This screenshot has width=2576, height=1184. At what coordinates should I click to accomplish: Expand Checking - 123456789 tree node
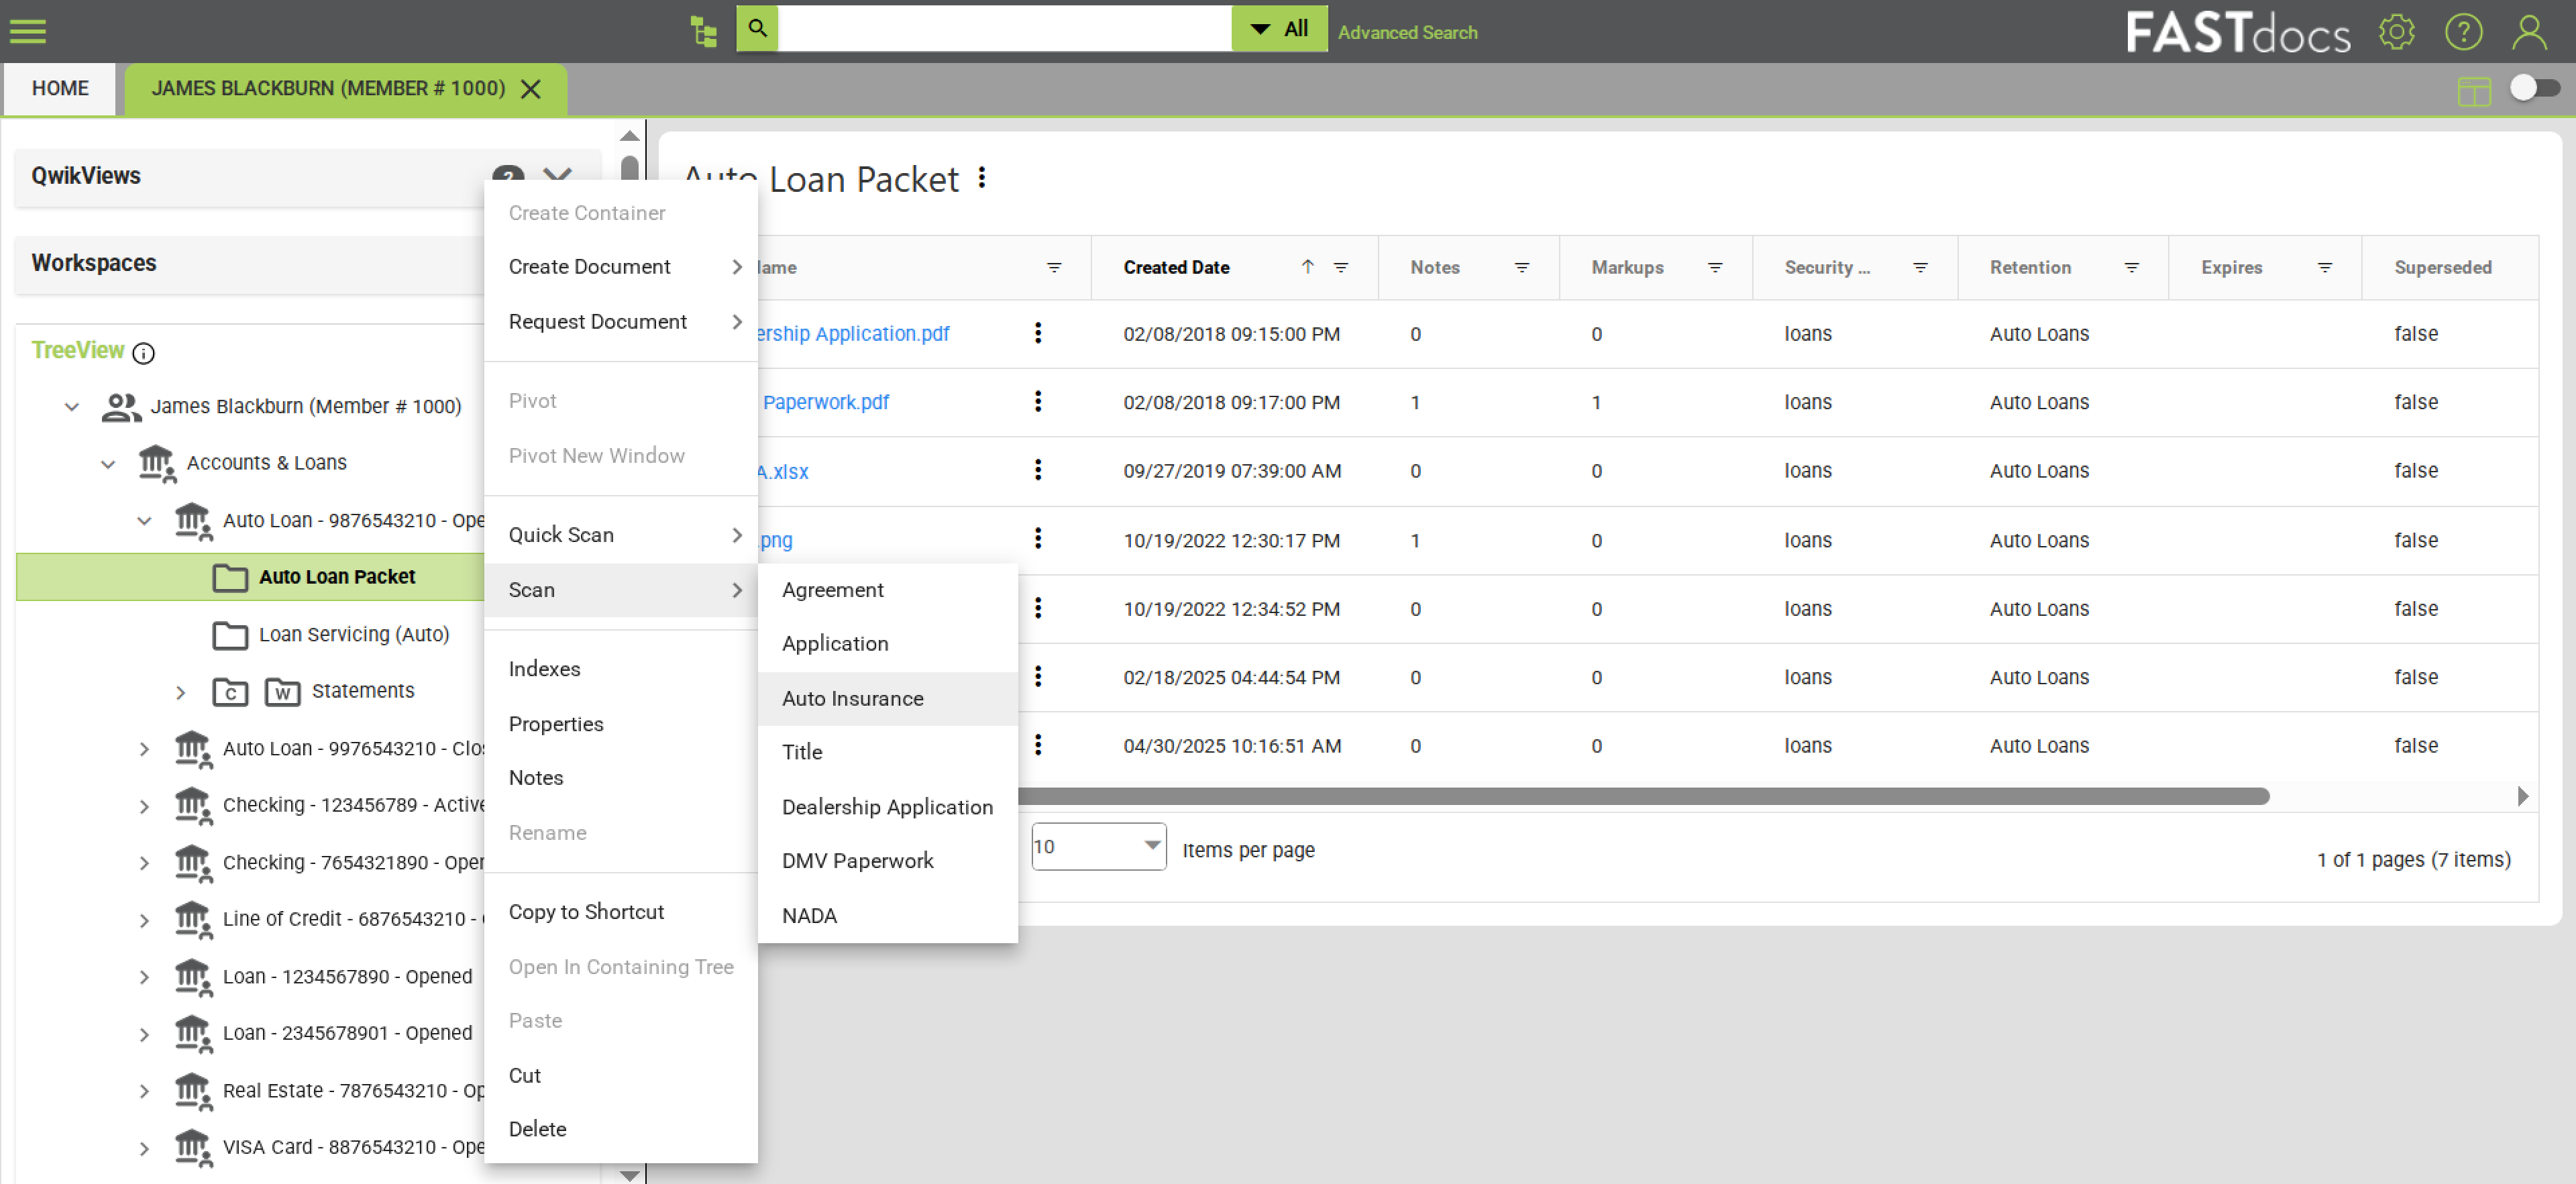[x=144, y=806]
